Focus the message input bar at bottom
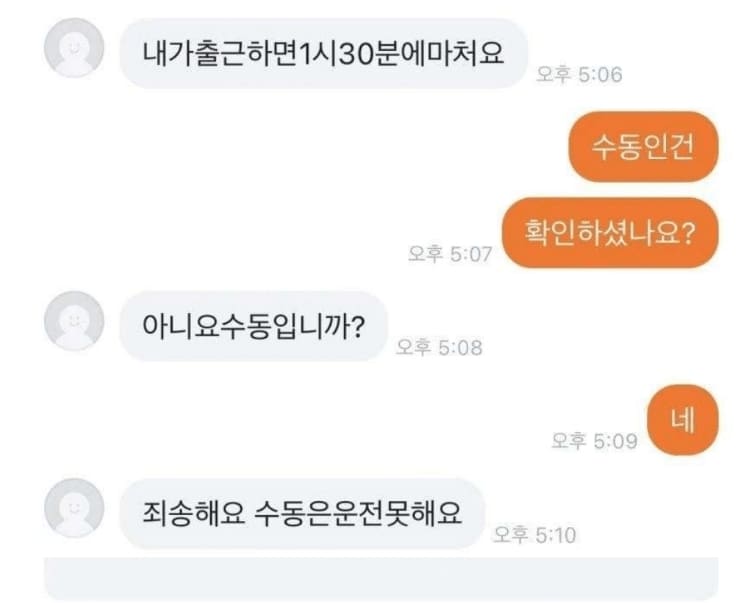Screen dimensions: 750x603 tap(381, 578)
